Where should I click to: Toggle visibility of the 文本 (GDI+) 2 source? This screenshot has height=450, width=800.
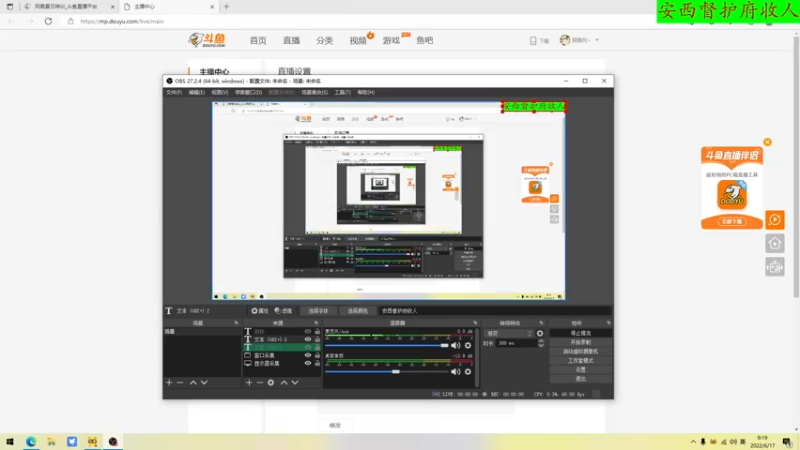(308, 339)
